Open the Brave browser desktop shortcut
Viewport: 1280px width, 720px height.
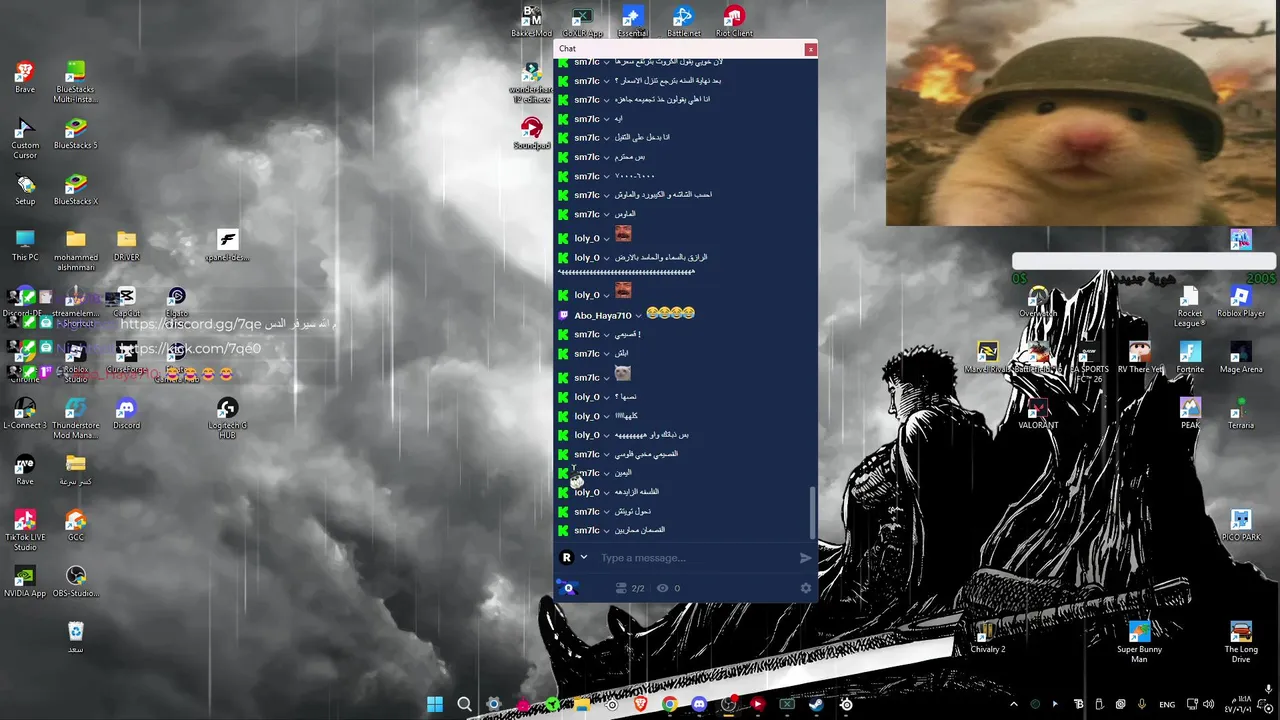[x=25, y=77]
